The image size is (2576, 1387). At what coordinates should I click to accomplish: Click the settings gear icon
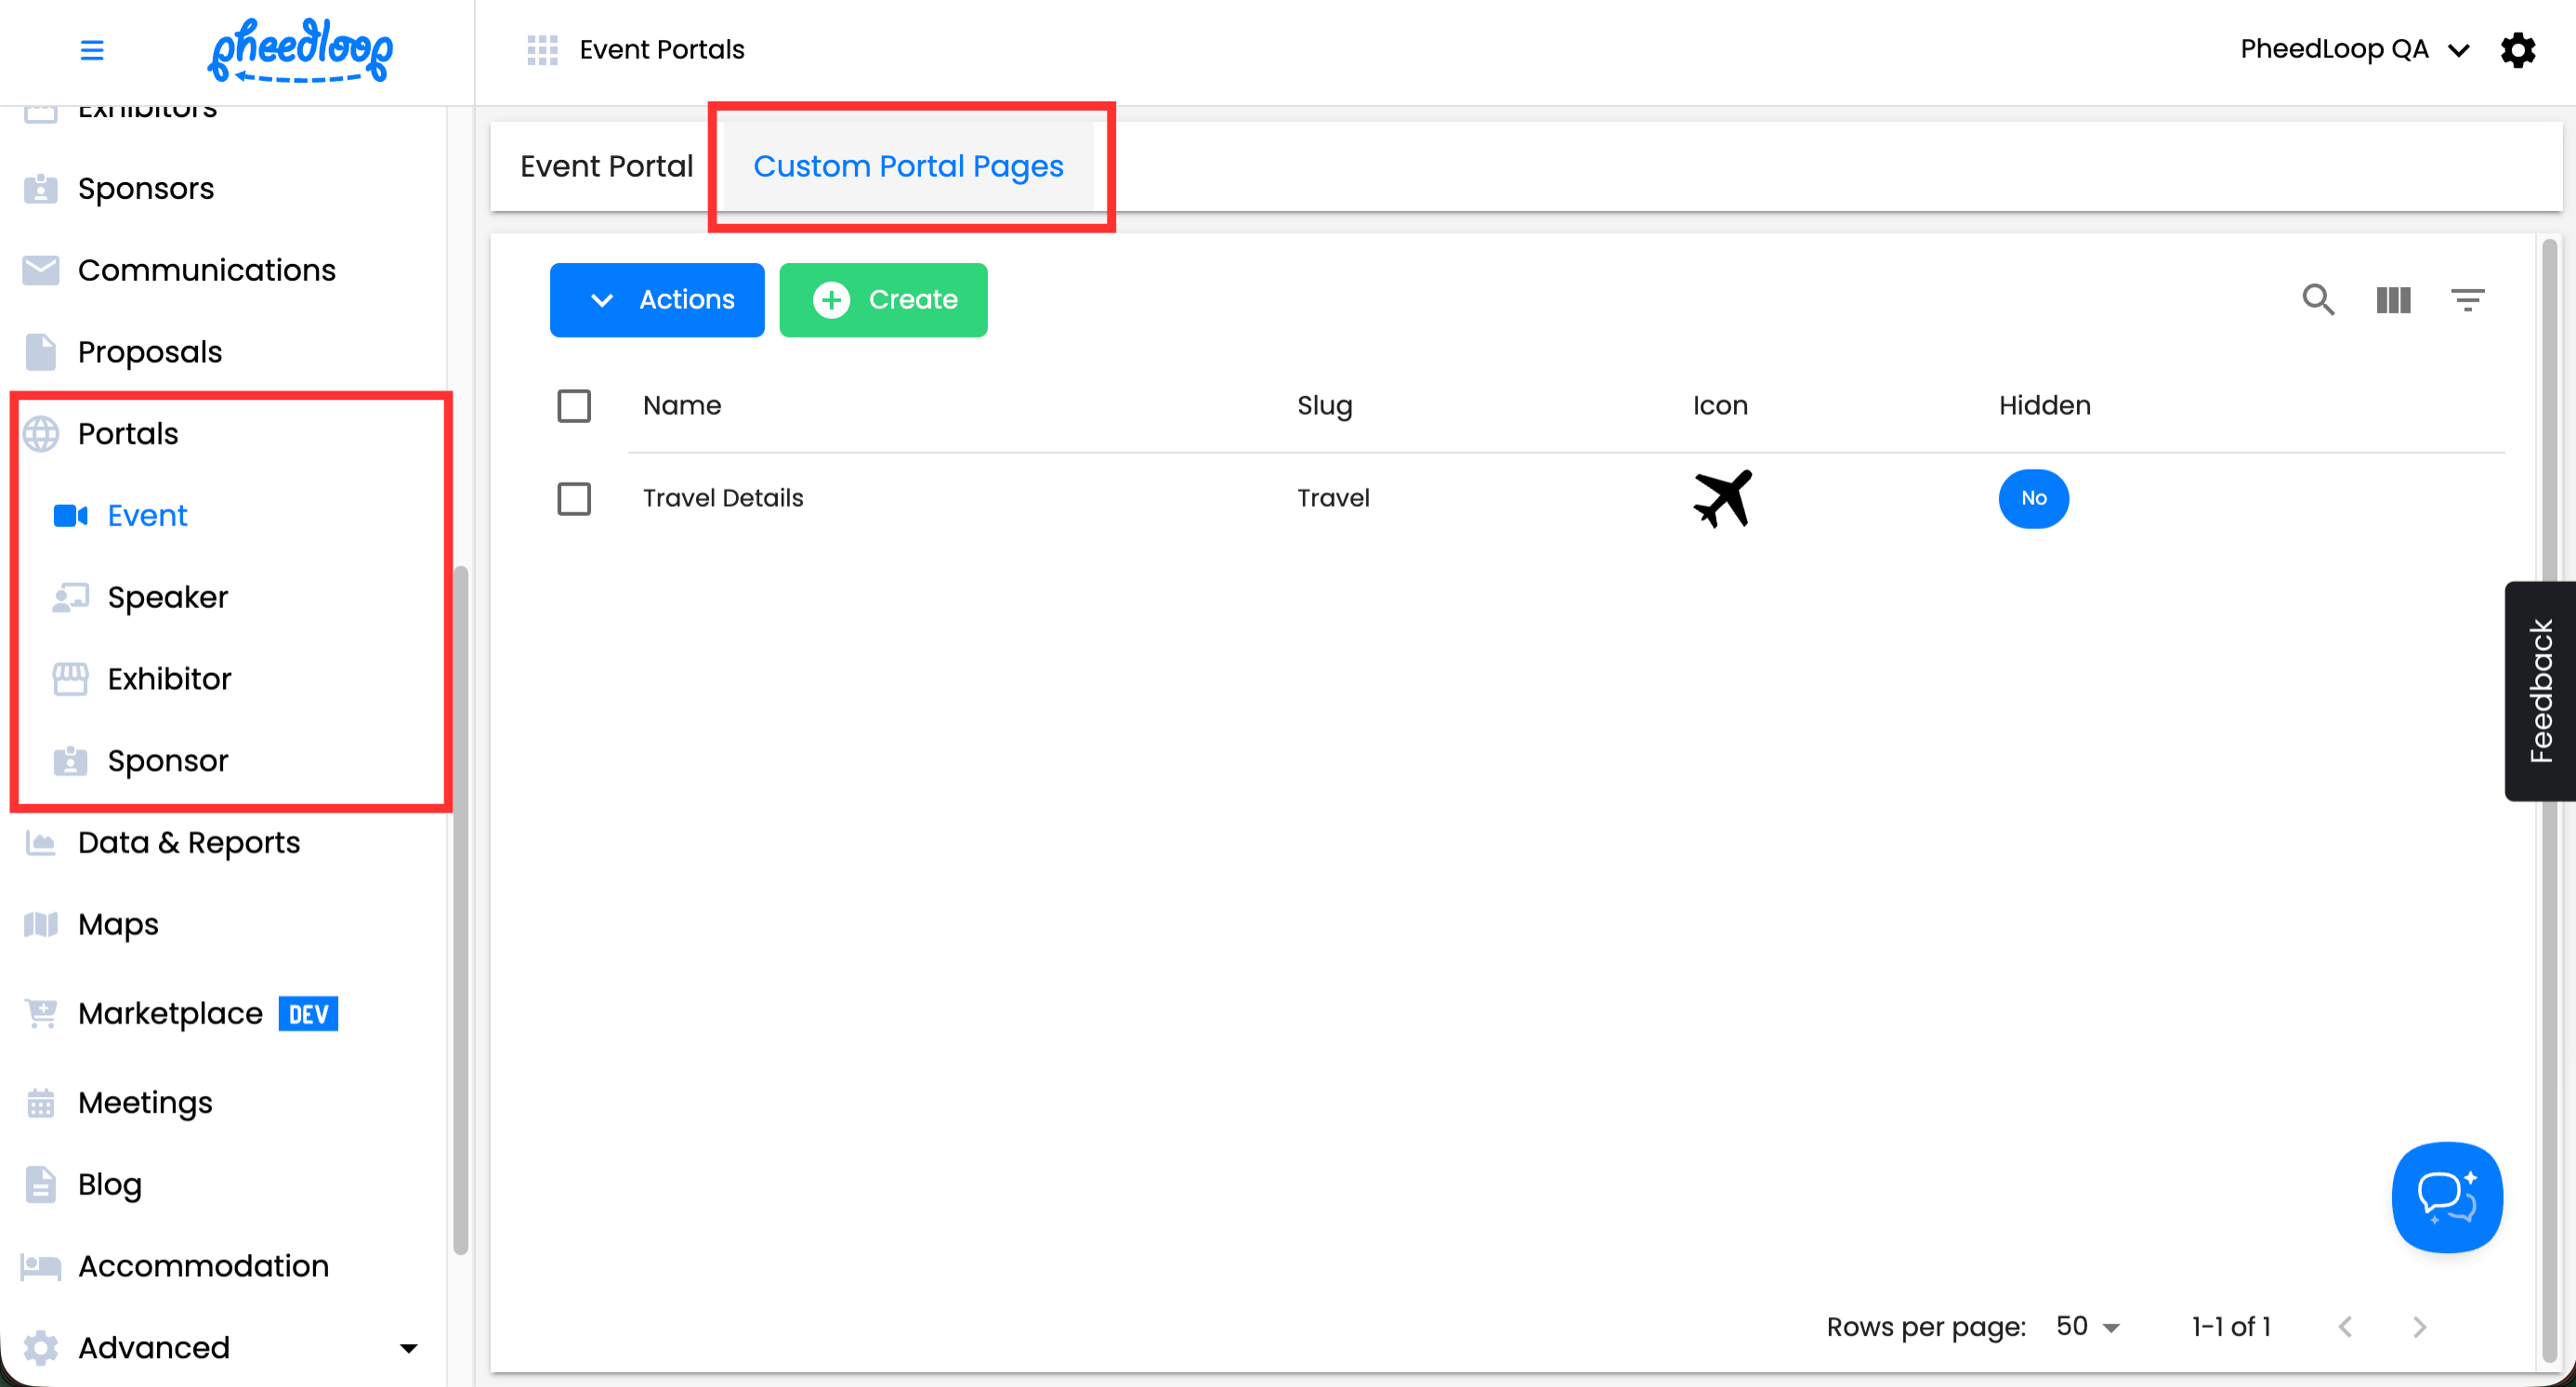[x=2517, y=49]
